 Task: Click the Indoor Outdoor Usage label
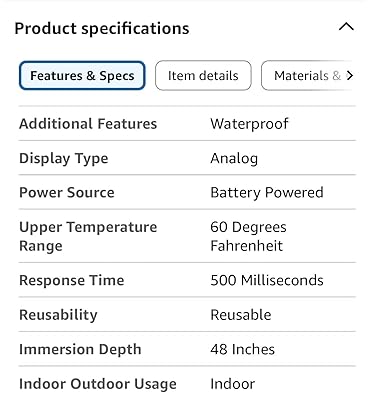98,384
